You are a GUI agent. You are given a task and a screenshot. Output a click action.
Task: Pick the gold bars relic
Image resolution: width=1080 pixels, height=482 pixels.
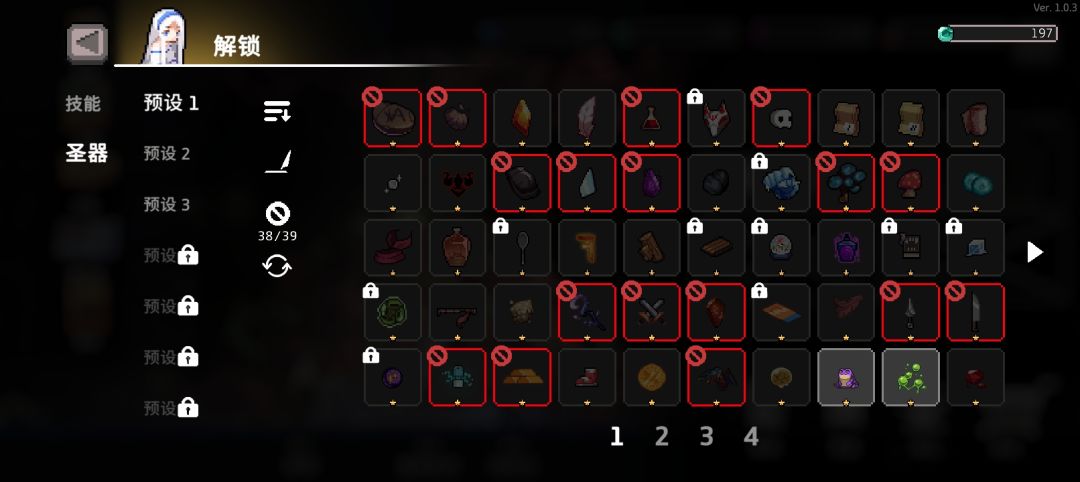tap(522, 377)
